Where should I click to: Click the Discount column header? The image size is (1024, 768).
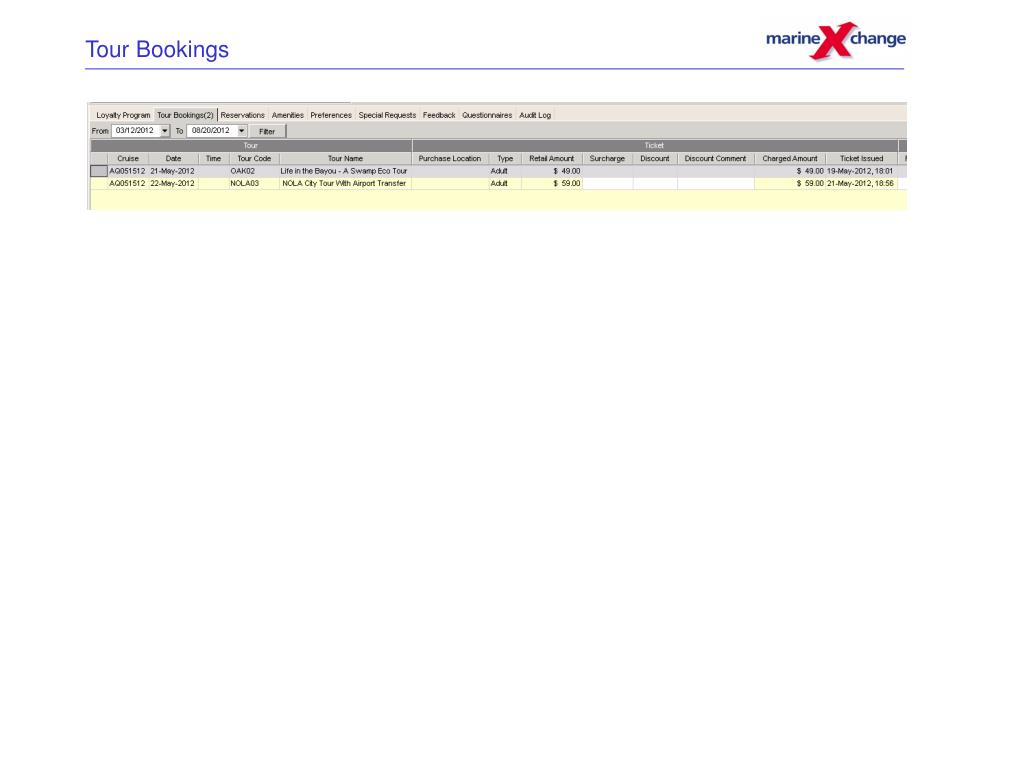coord(655,159)
